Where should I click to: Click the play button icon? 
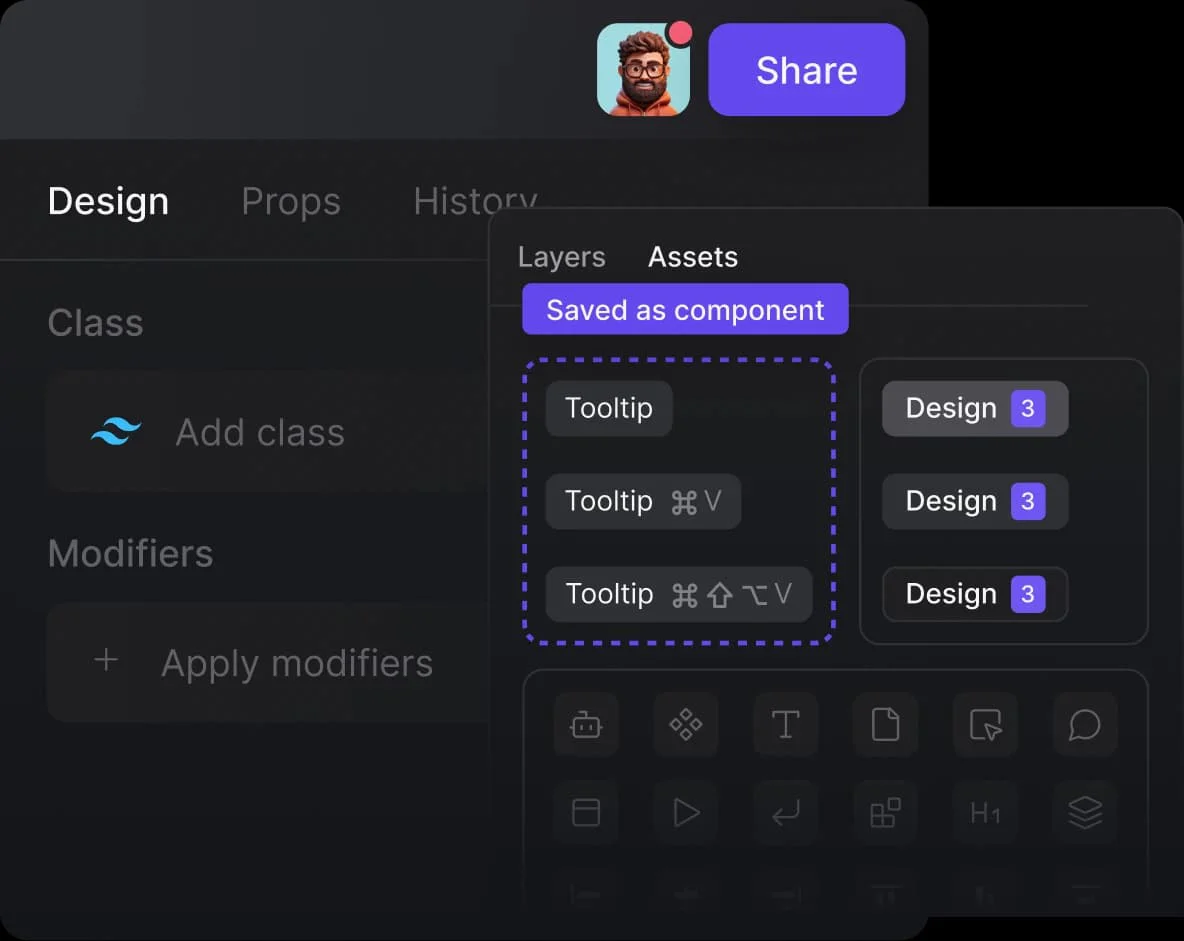point(685,812)
